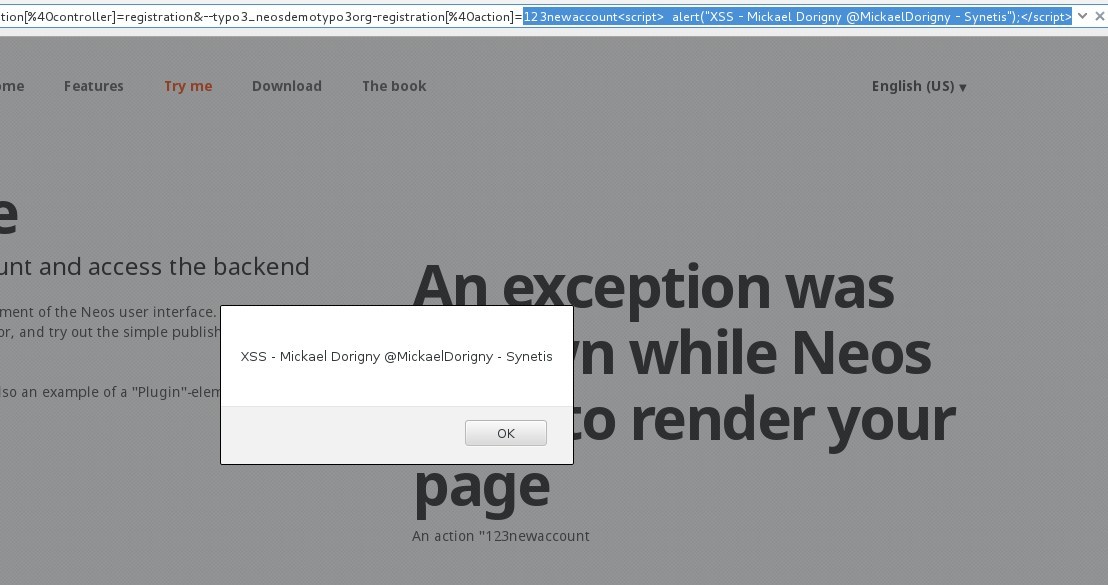Select The book in the navigation

394,86
